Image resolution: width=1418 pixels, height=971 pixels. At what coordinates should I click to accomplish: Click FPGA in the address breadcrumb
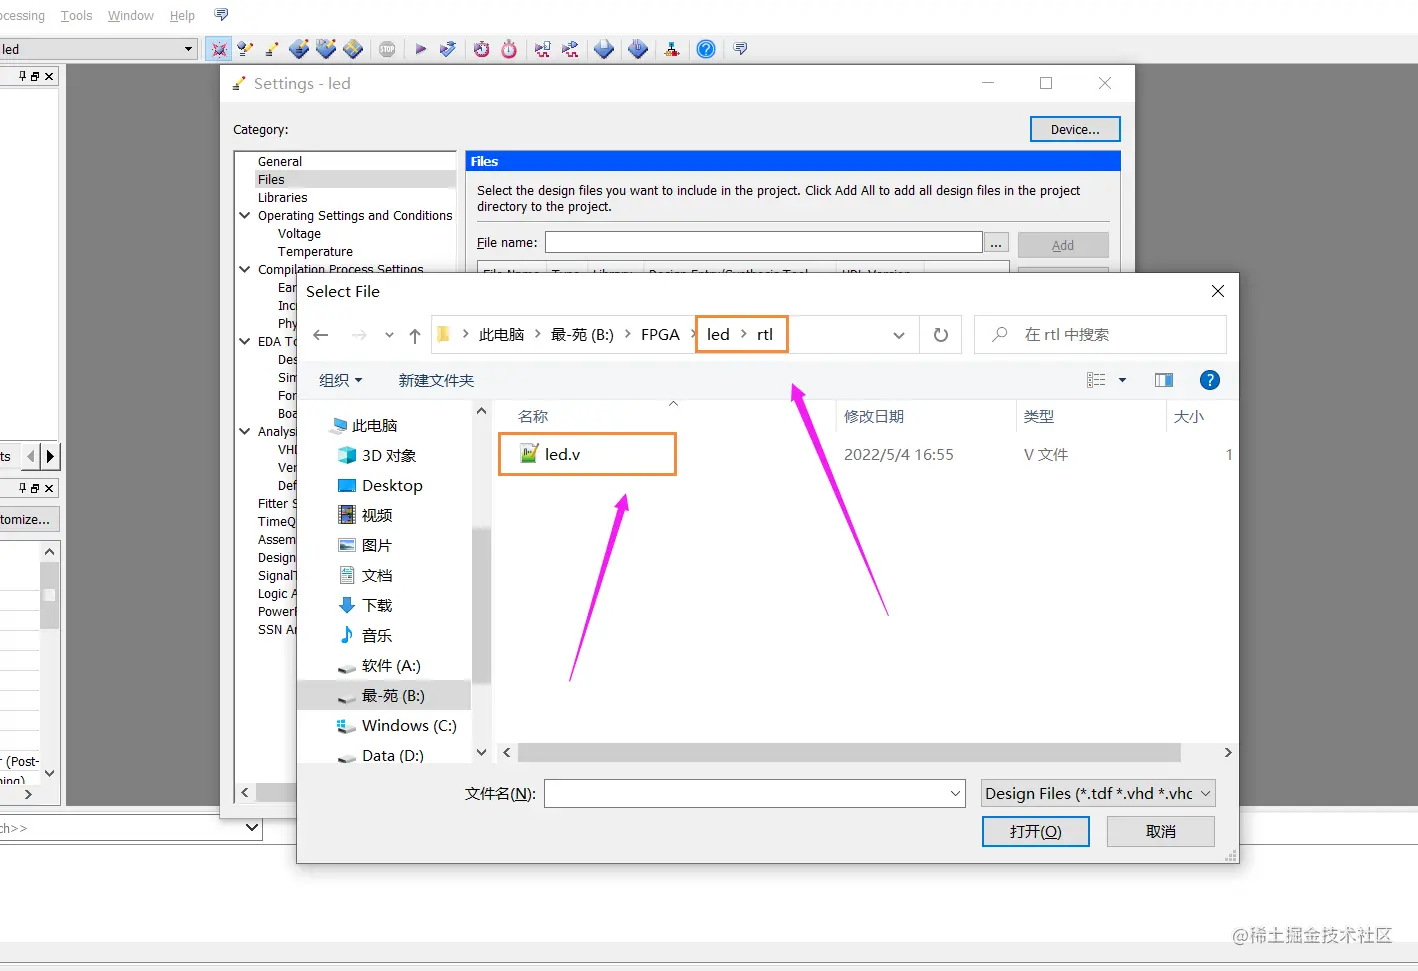(660, 335)
